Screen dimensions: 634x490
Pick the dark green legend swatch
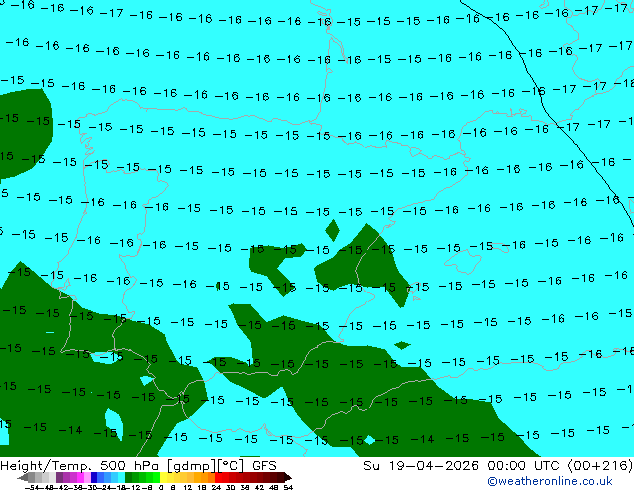[129, 477]
